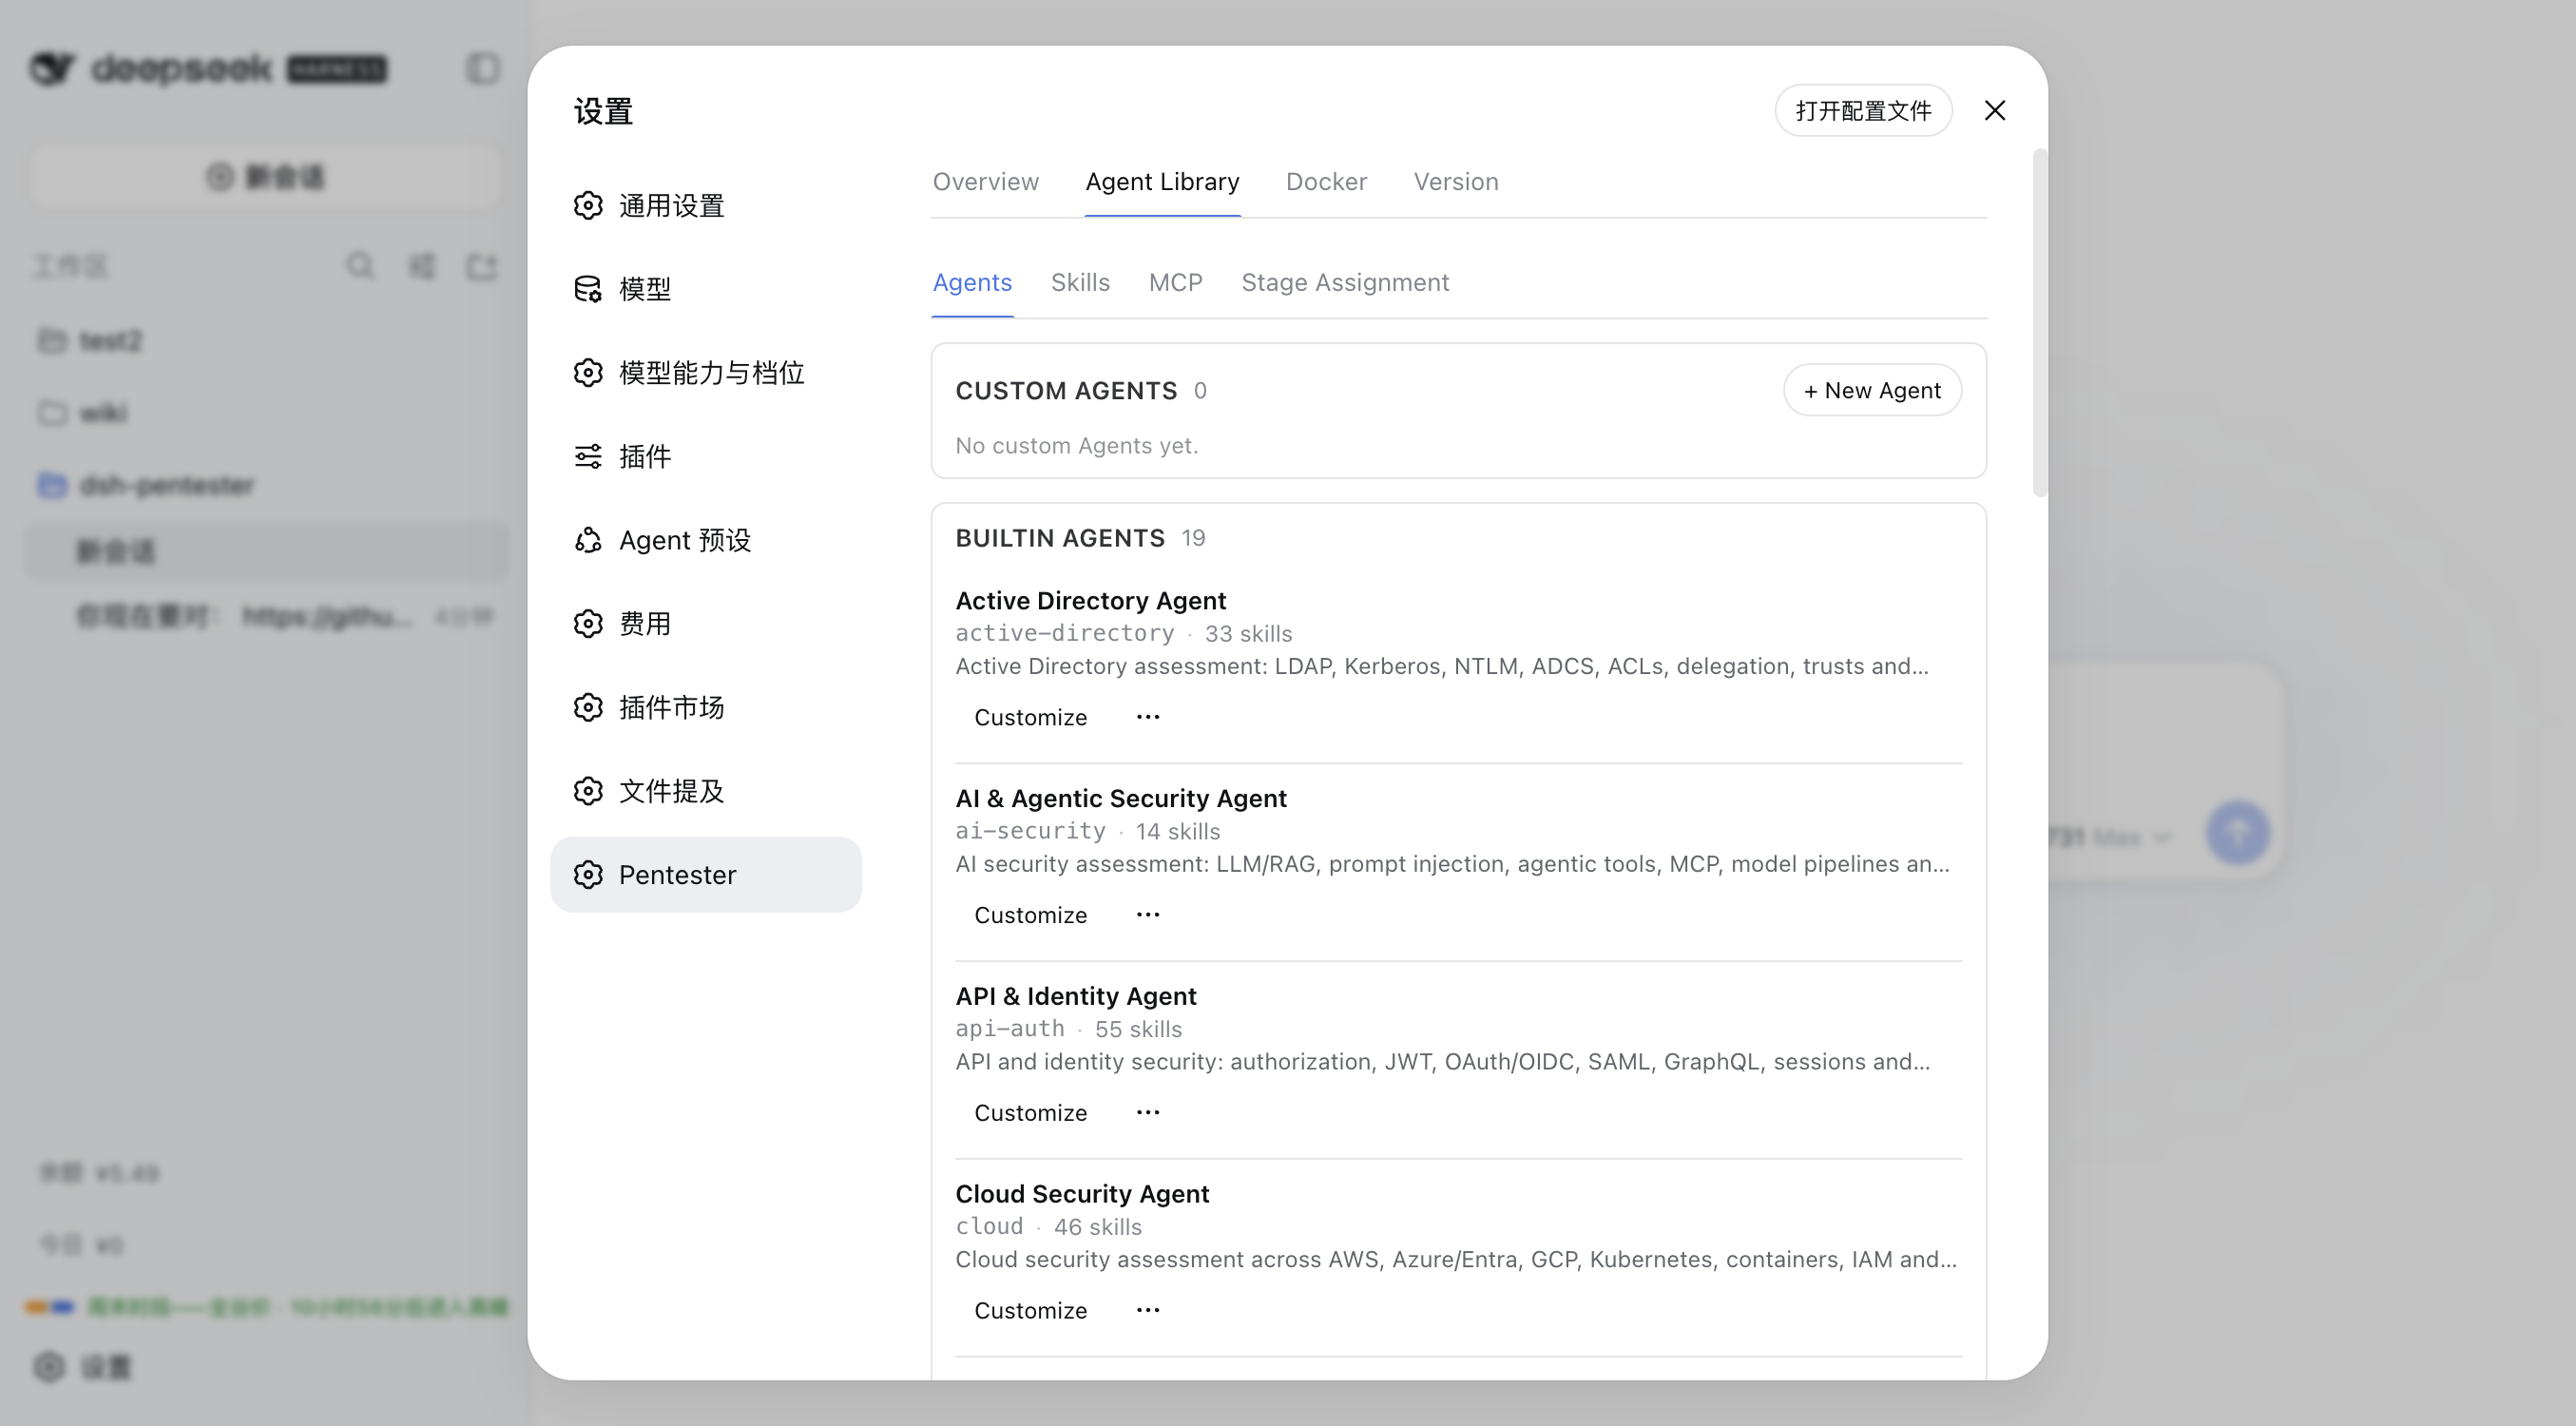Screen dimensions: 2576x1426
Task: Open more options for Active Directory Agent
Action: click(1148, 717)
